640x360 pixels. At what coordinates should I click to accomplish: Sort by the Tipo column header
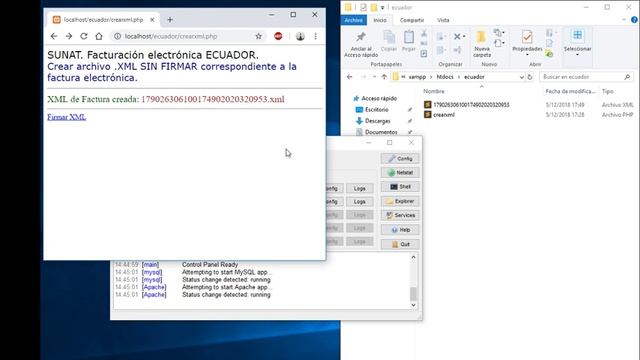click(x=607, y=91)
